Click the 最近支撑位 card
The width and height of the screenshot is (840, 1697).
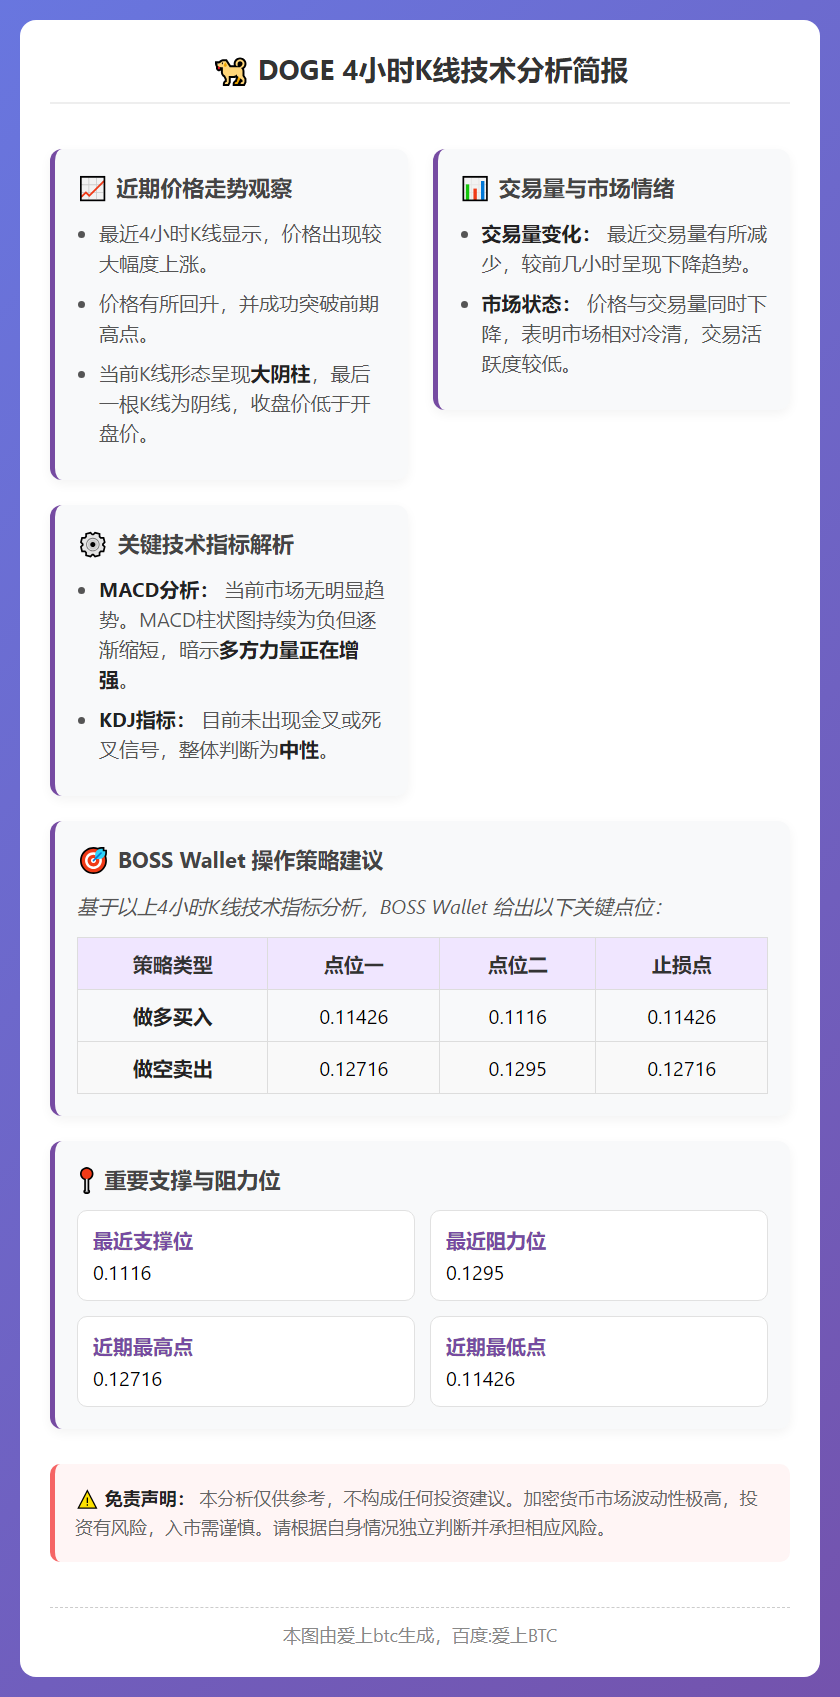click(x=246, y=1255)
